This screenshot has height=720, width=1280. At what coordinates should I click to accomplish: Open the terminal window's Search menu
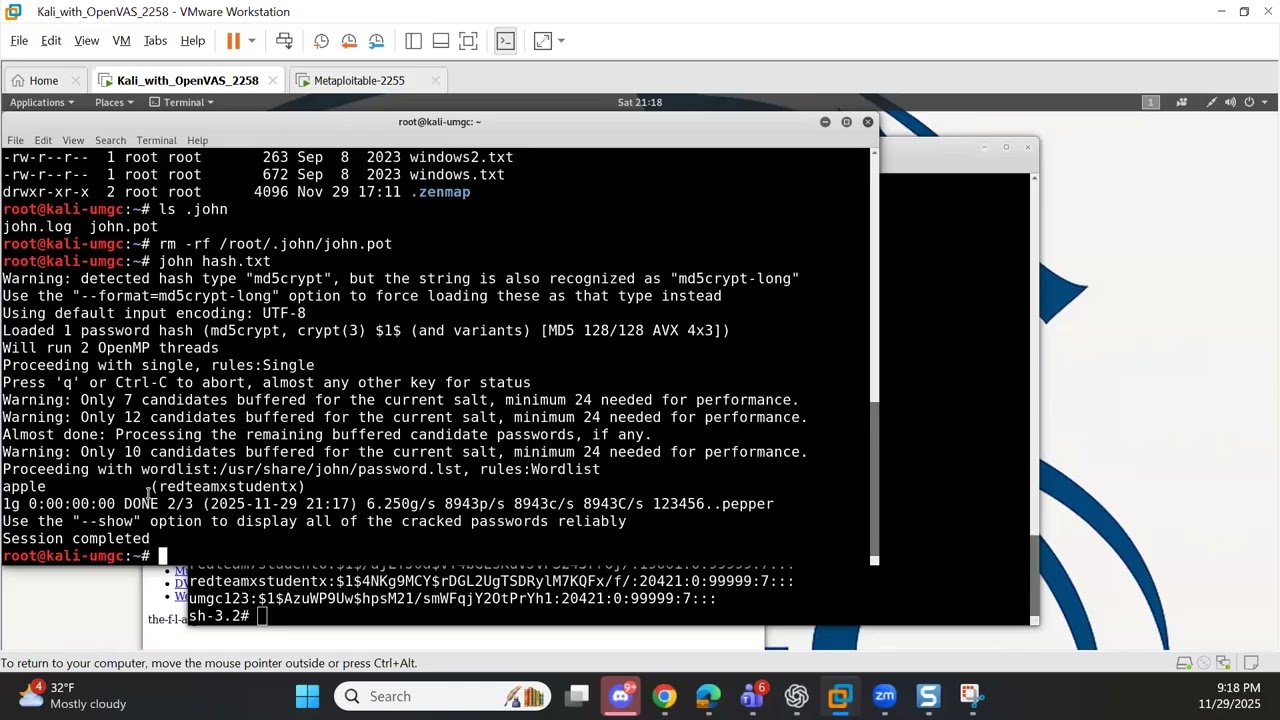110,140
